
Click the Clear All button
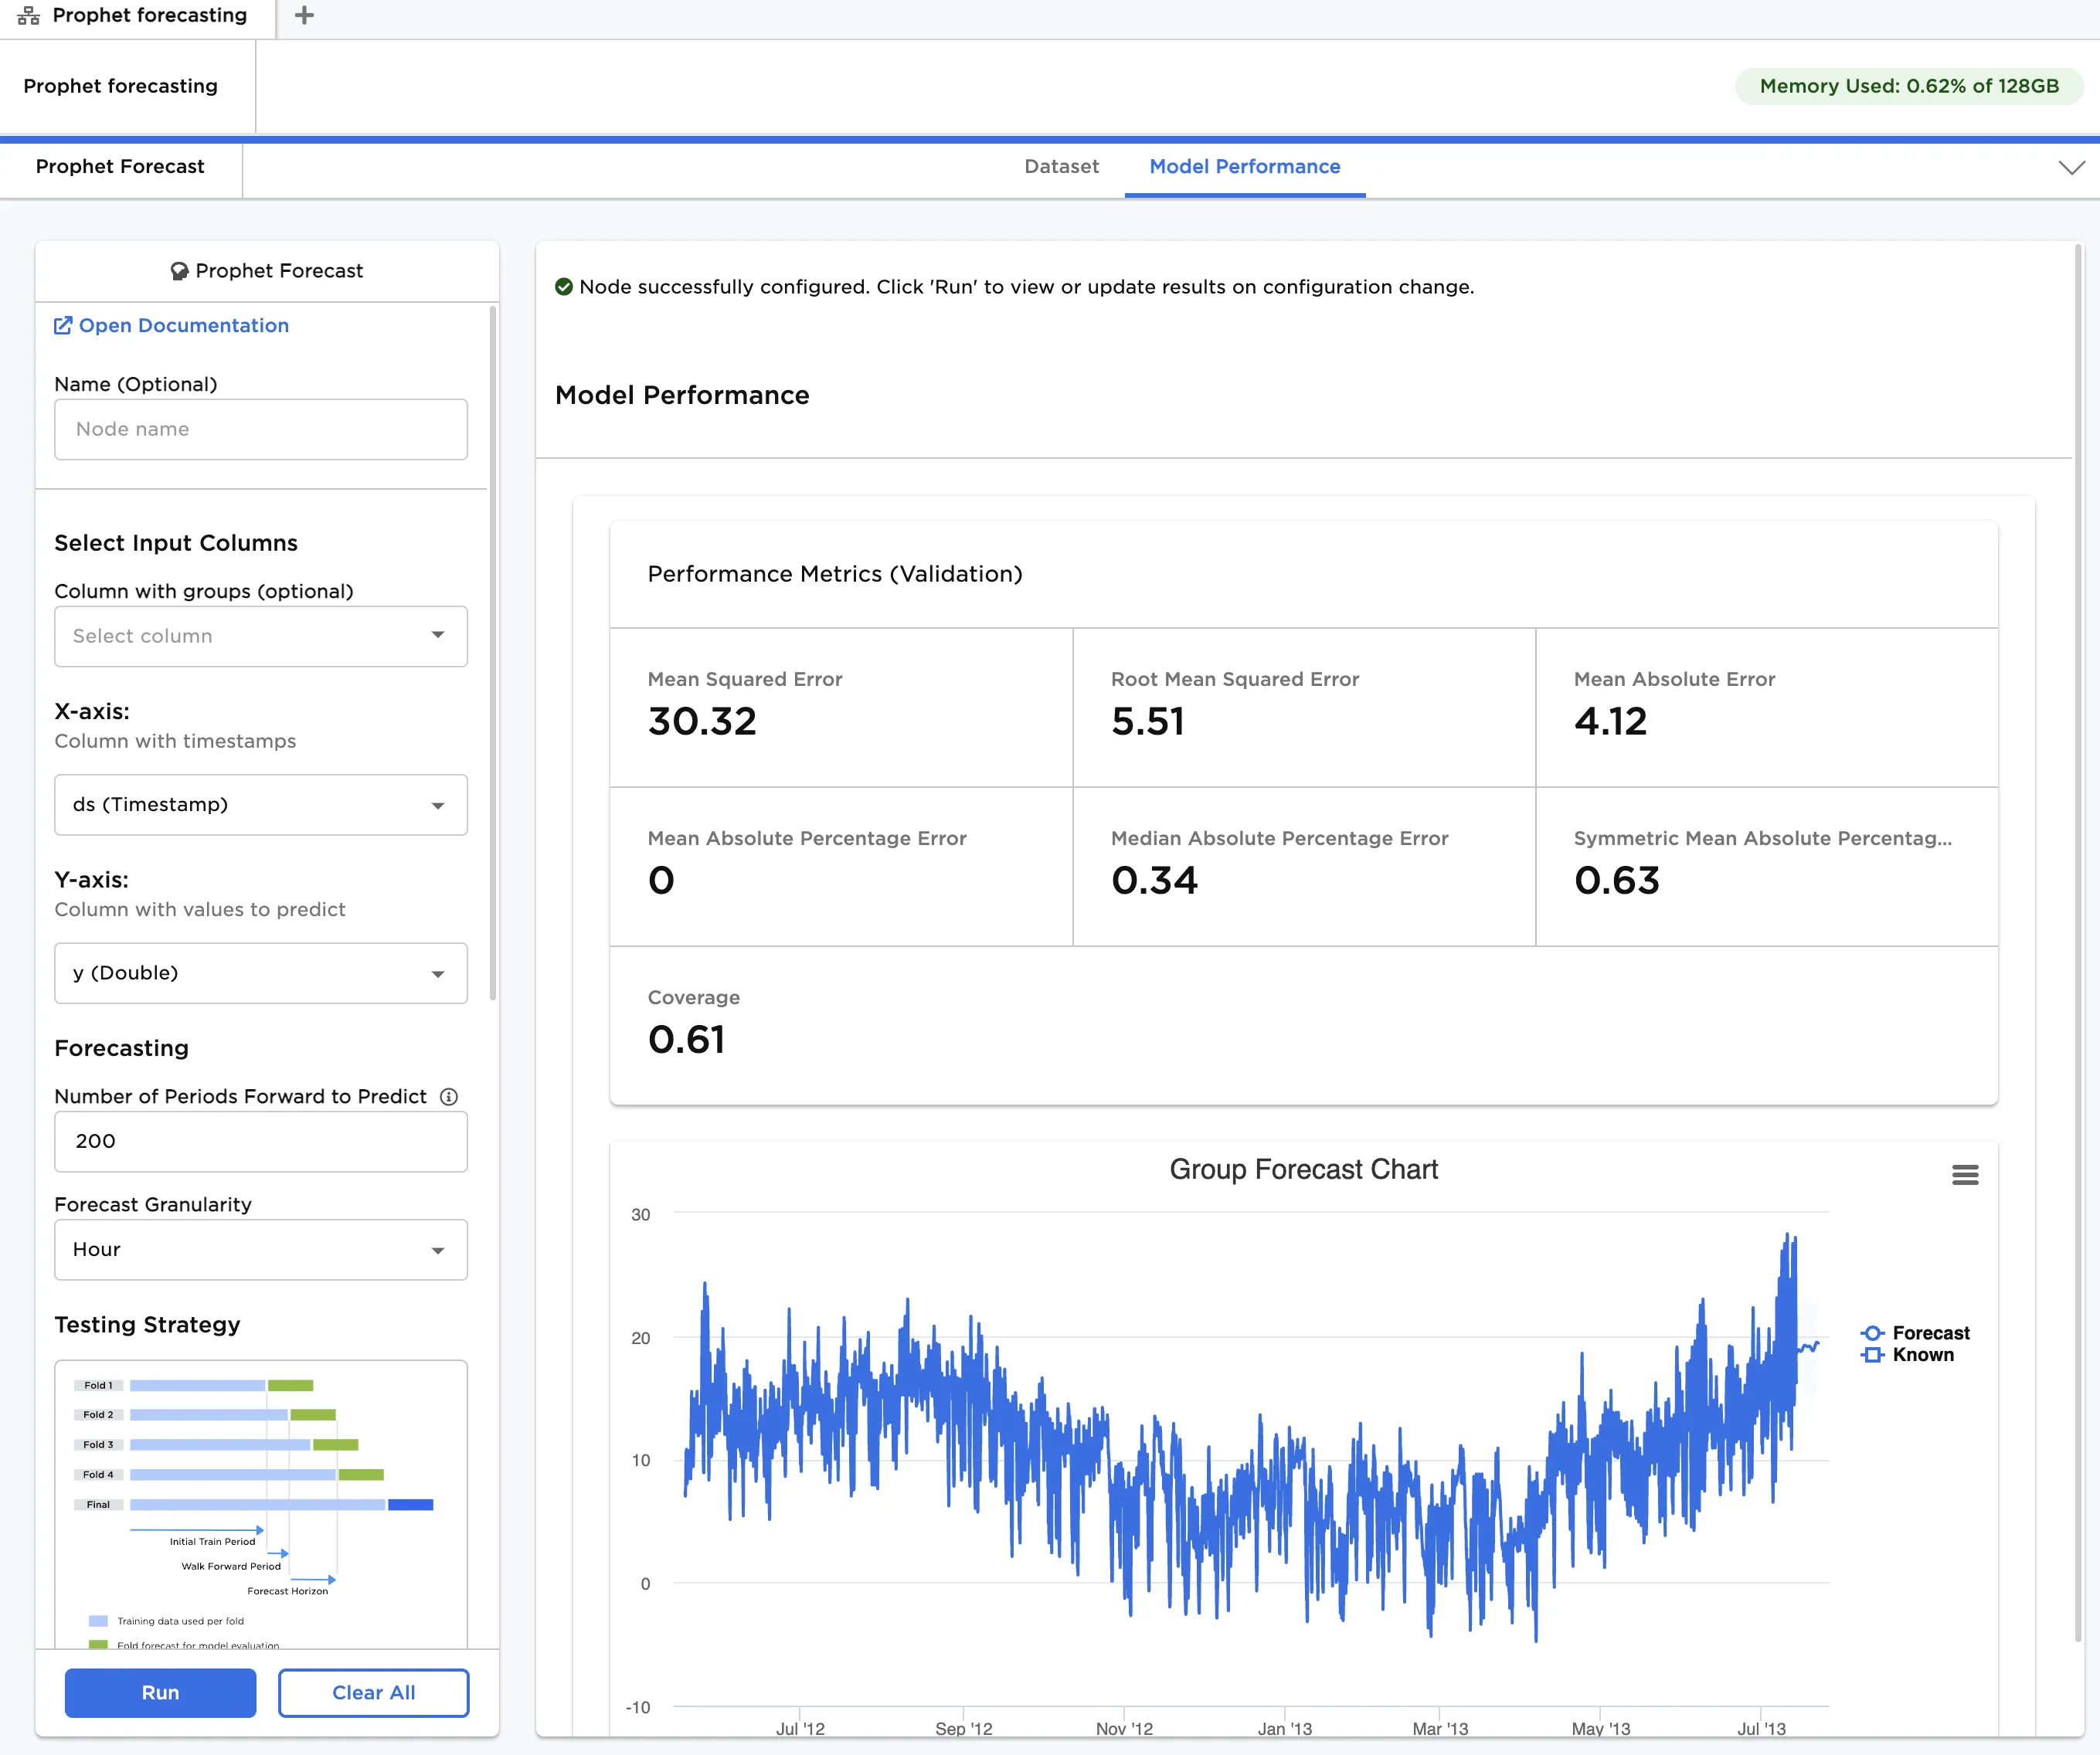click(373, 1692)
